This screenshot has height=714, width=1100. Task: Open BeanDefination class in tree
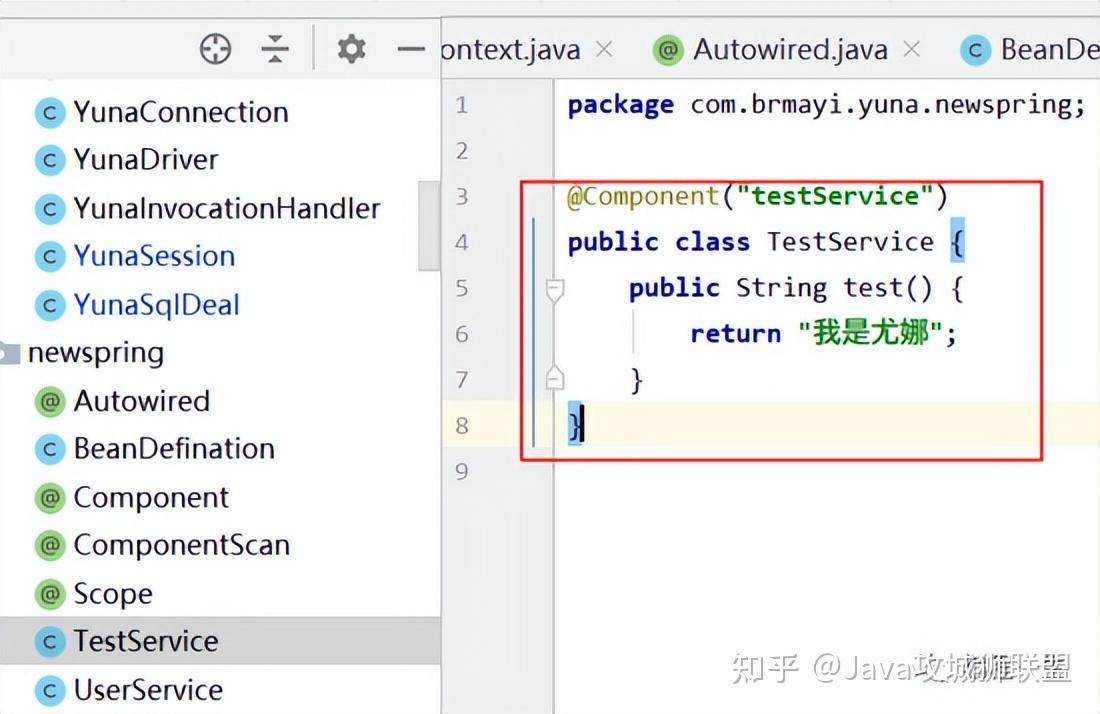click(x=175, y=449)
